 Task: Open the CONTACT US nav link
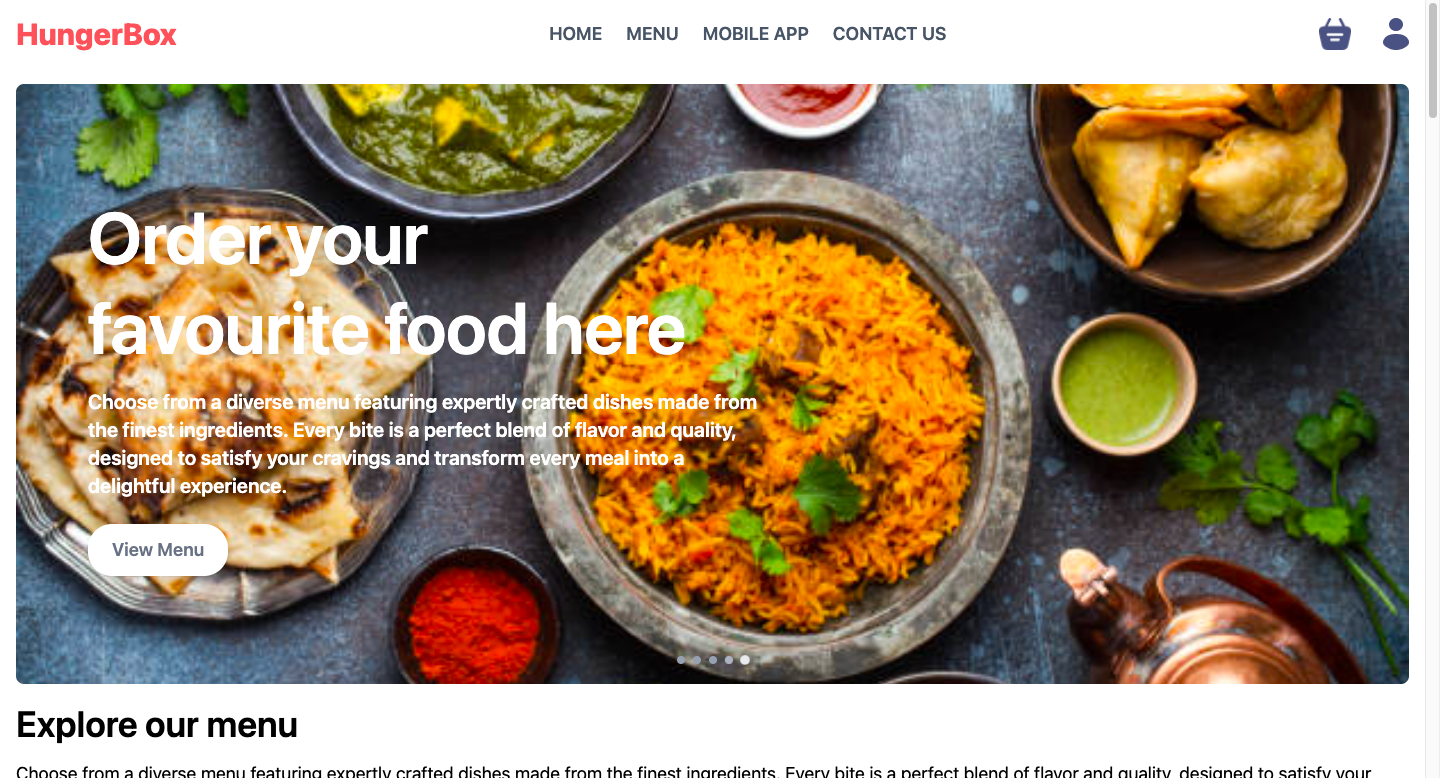pyautogui.click(x=889, y=34)
